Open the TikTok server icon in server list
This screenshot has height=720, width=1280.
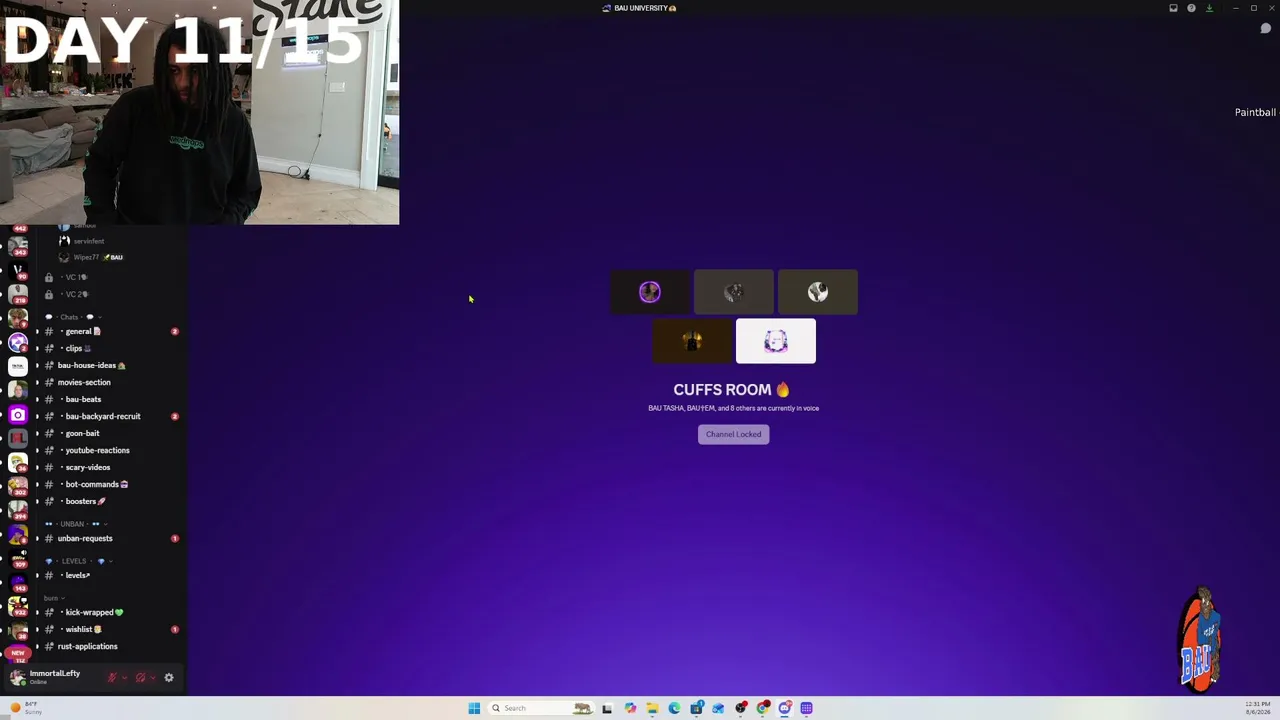click(x=18, y=366)
